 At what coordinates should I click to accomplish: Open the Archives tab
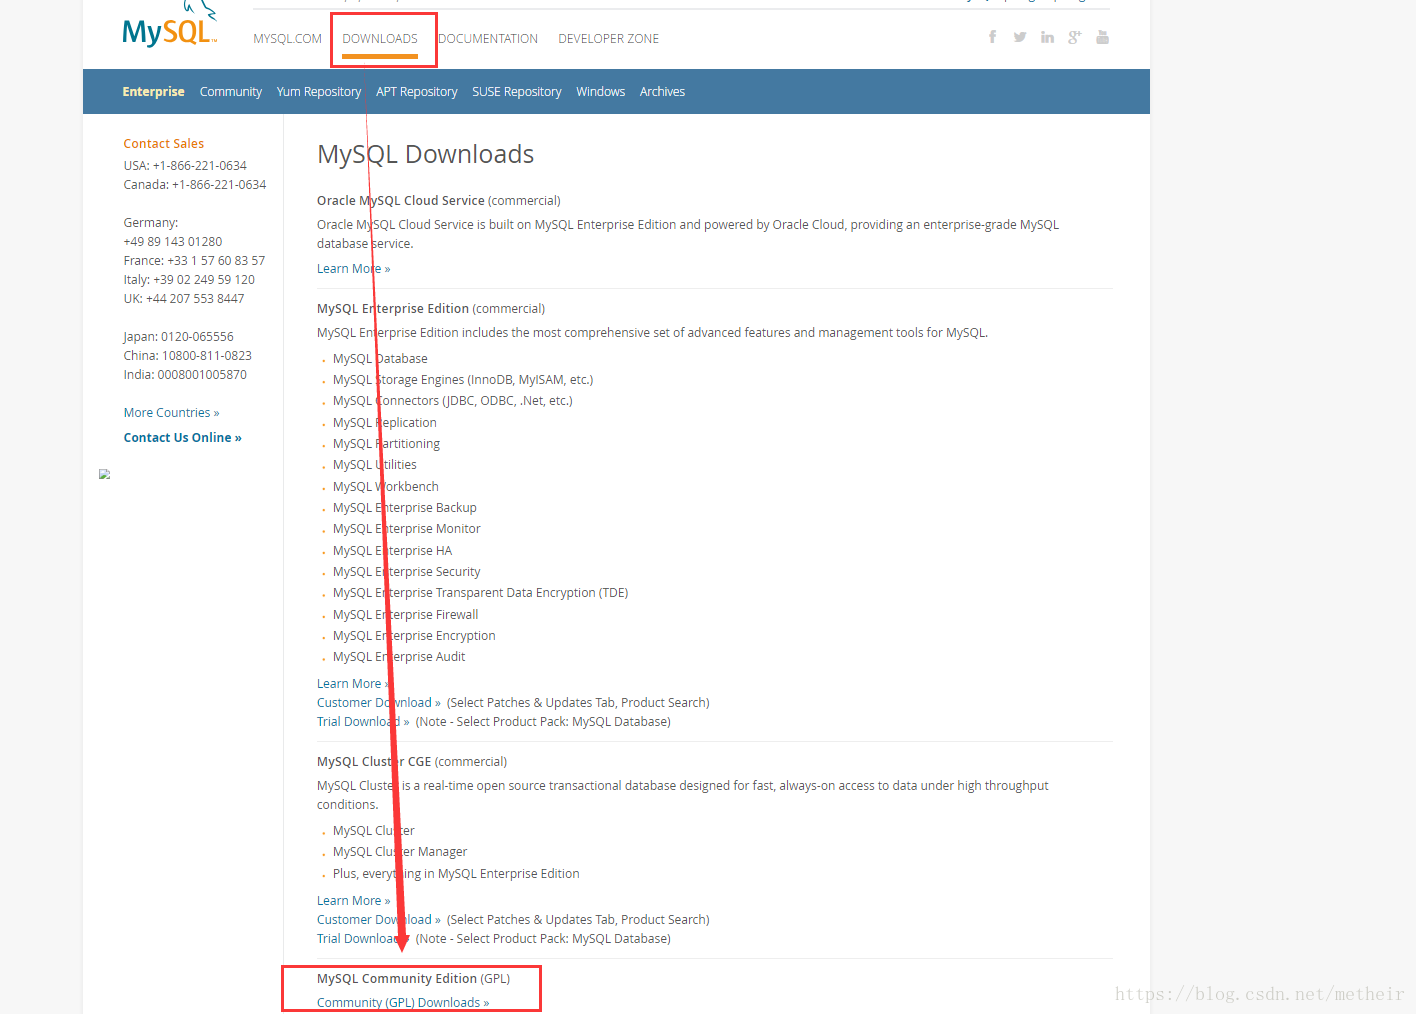pyautogui.click(x=662, y=91)
